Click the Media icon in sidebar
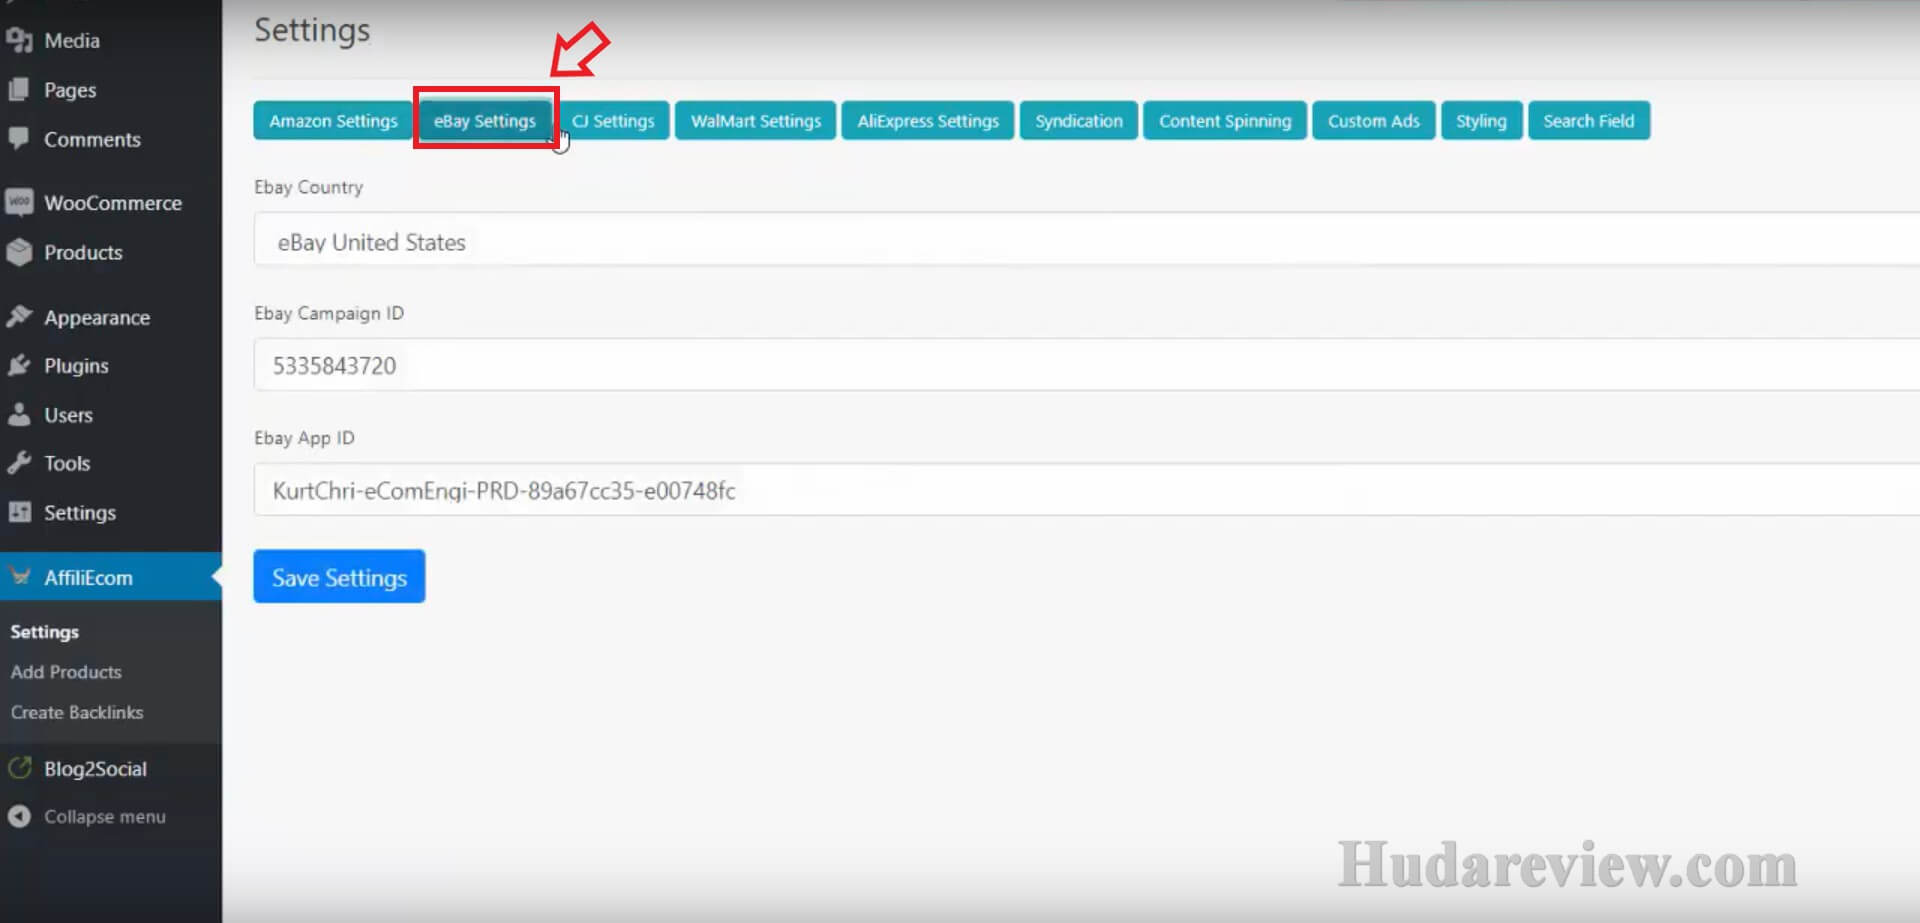Screen dimensions: 1920x923 coord(19,40)
